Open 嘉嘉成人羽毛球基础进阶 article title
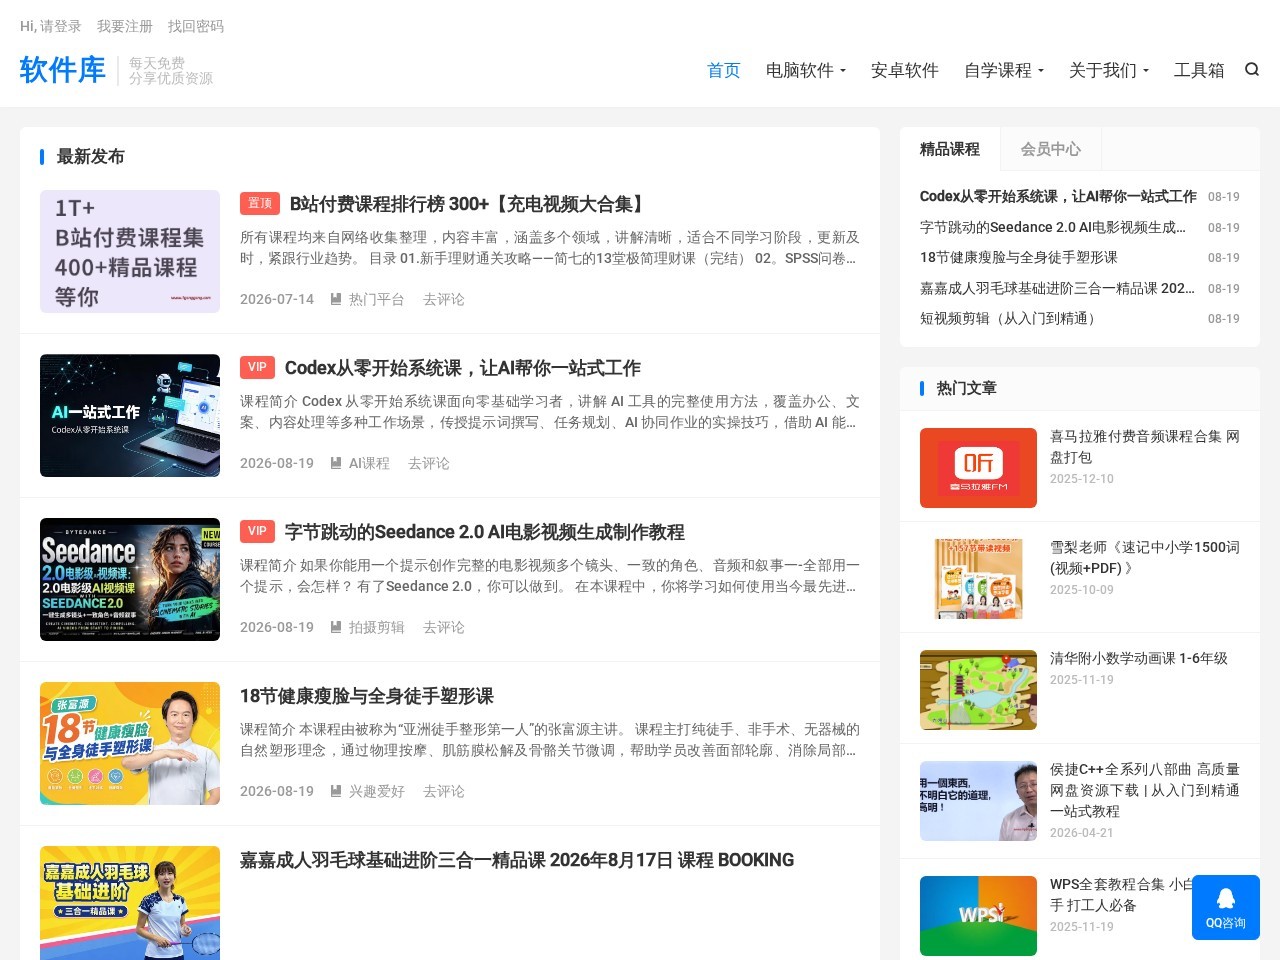 tap(517, 860)
